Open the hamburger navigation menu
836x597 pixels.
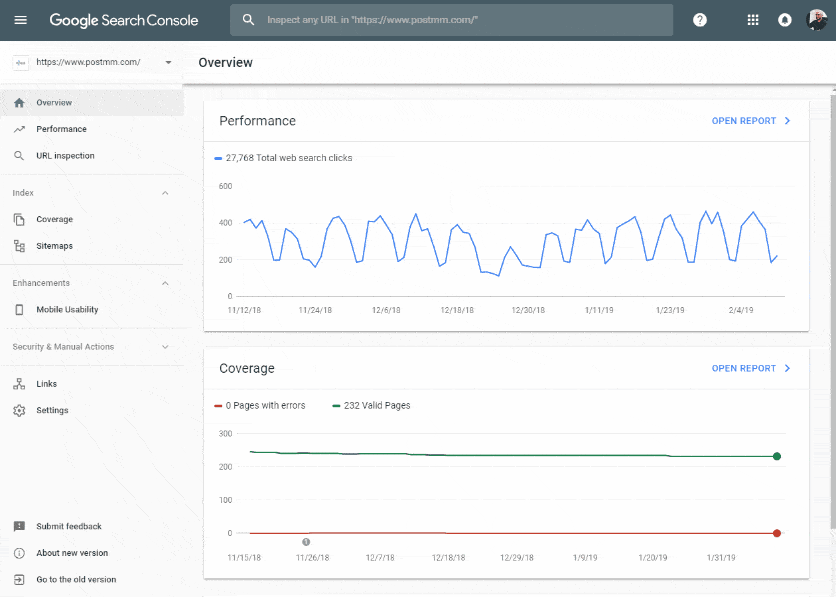[20, 20]
